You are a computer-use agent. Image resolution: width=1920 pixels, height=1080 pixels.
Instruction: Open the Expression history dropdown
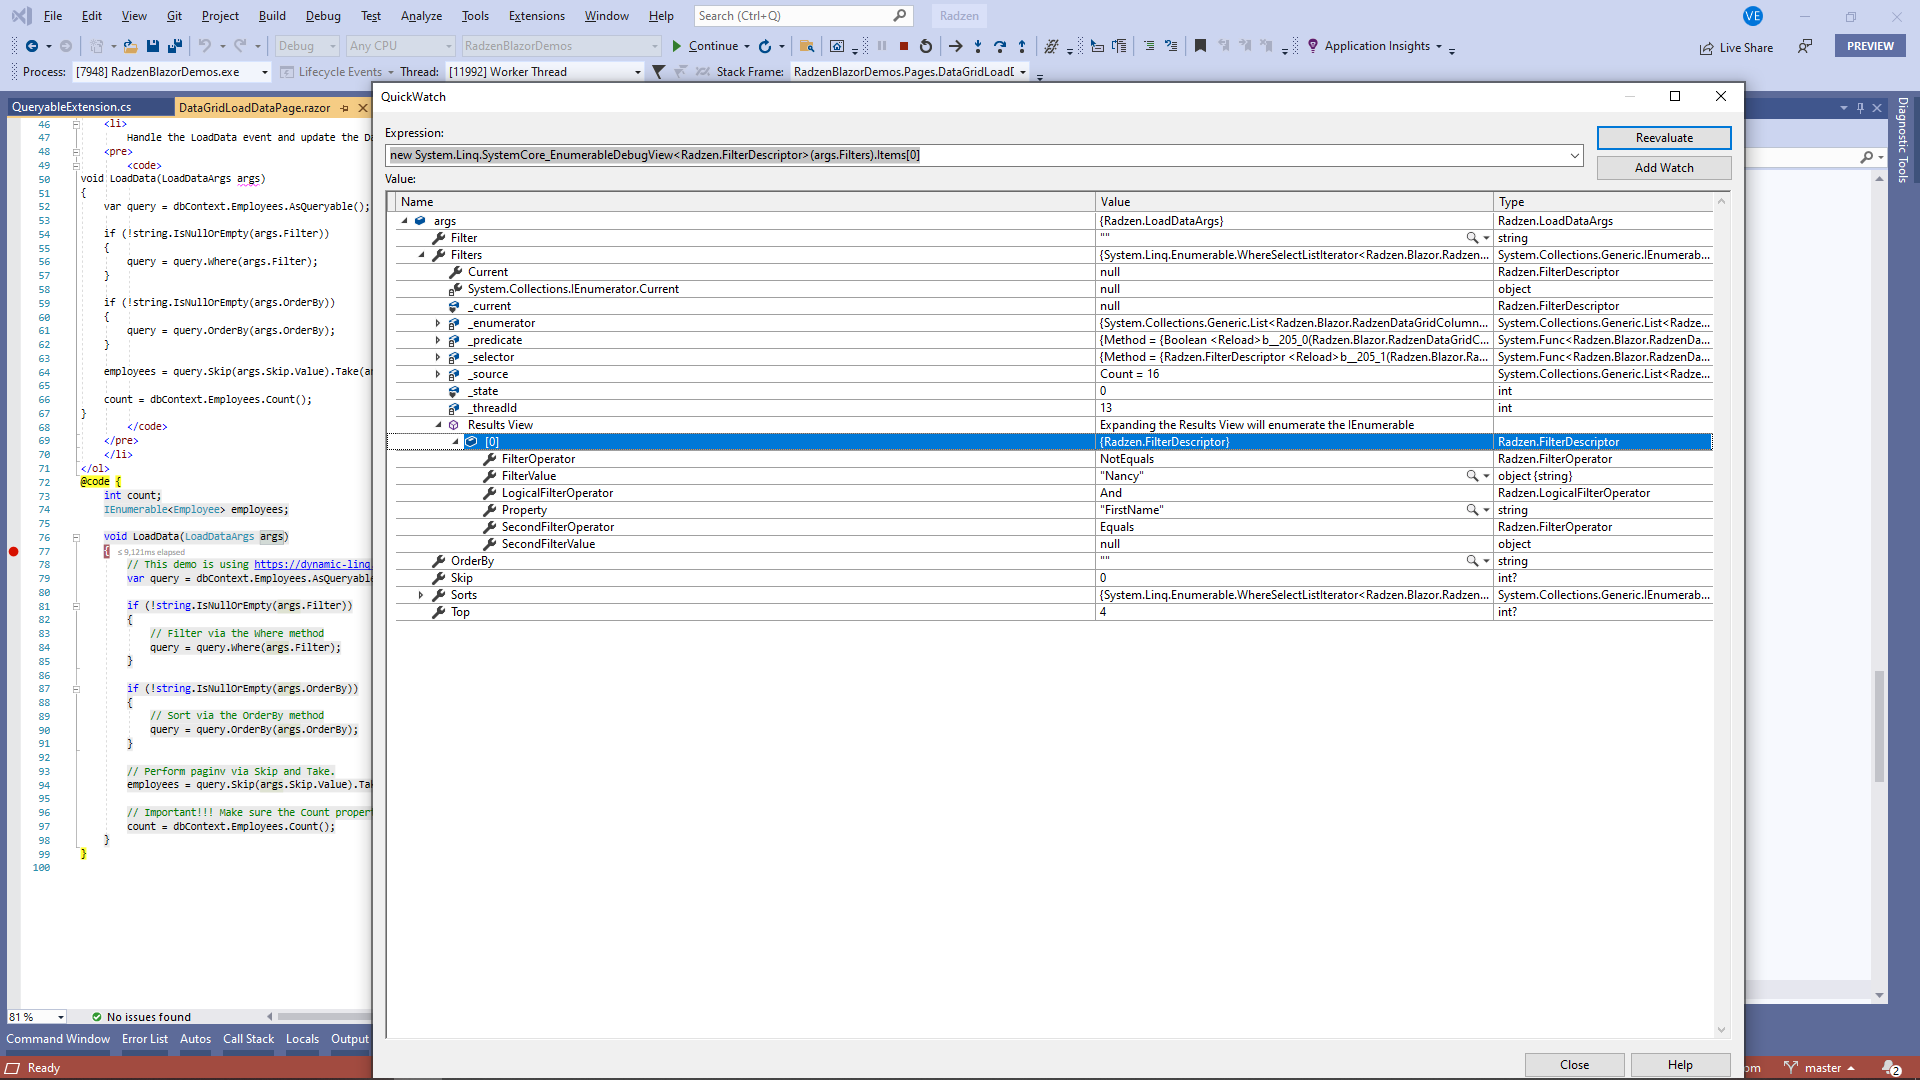click(1575, 155)
